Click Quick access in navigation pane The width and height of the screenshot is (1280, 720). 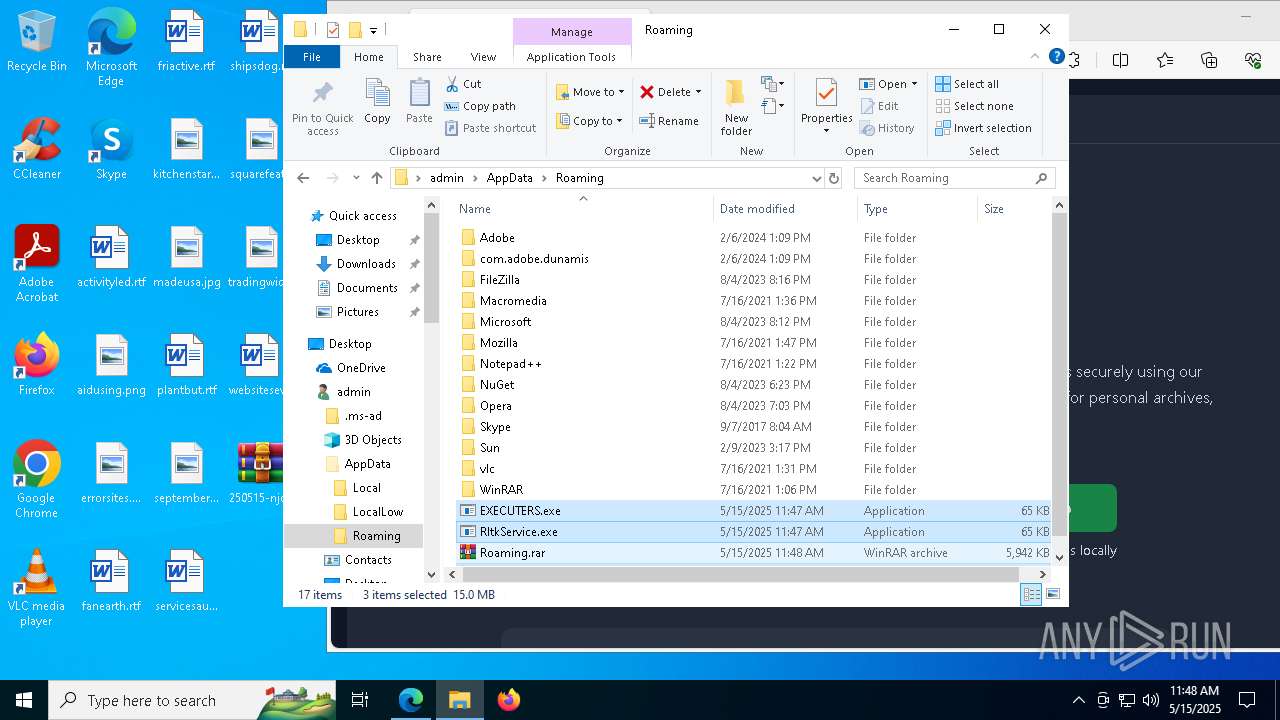pyautogui.click(x=362, y=216)
